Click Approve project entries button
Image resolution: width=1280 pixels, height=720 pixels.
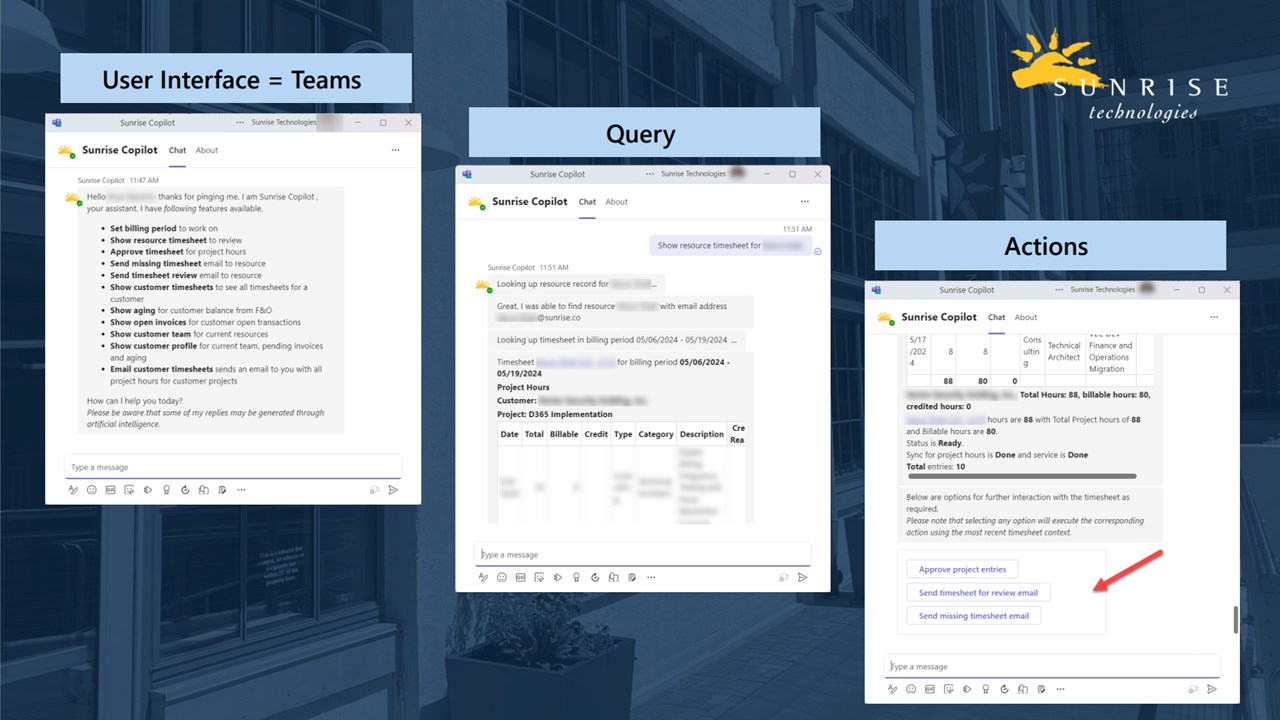[x=962, y=569]
